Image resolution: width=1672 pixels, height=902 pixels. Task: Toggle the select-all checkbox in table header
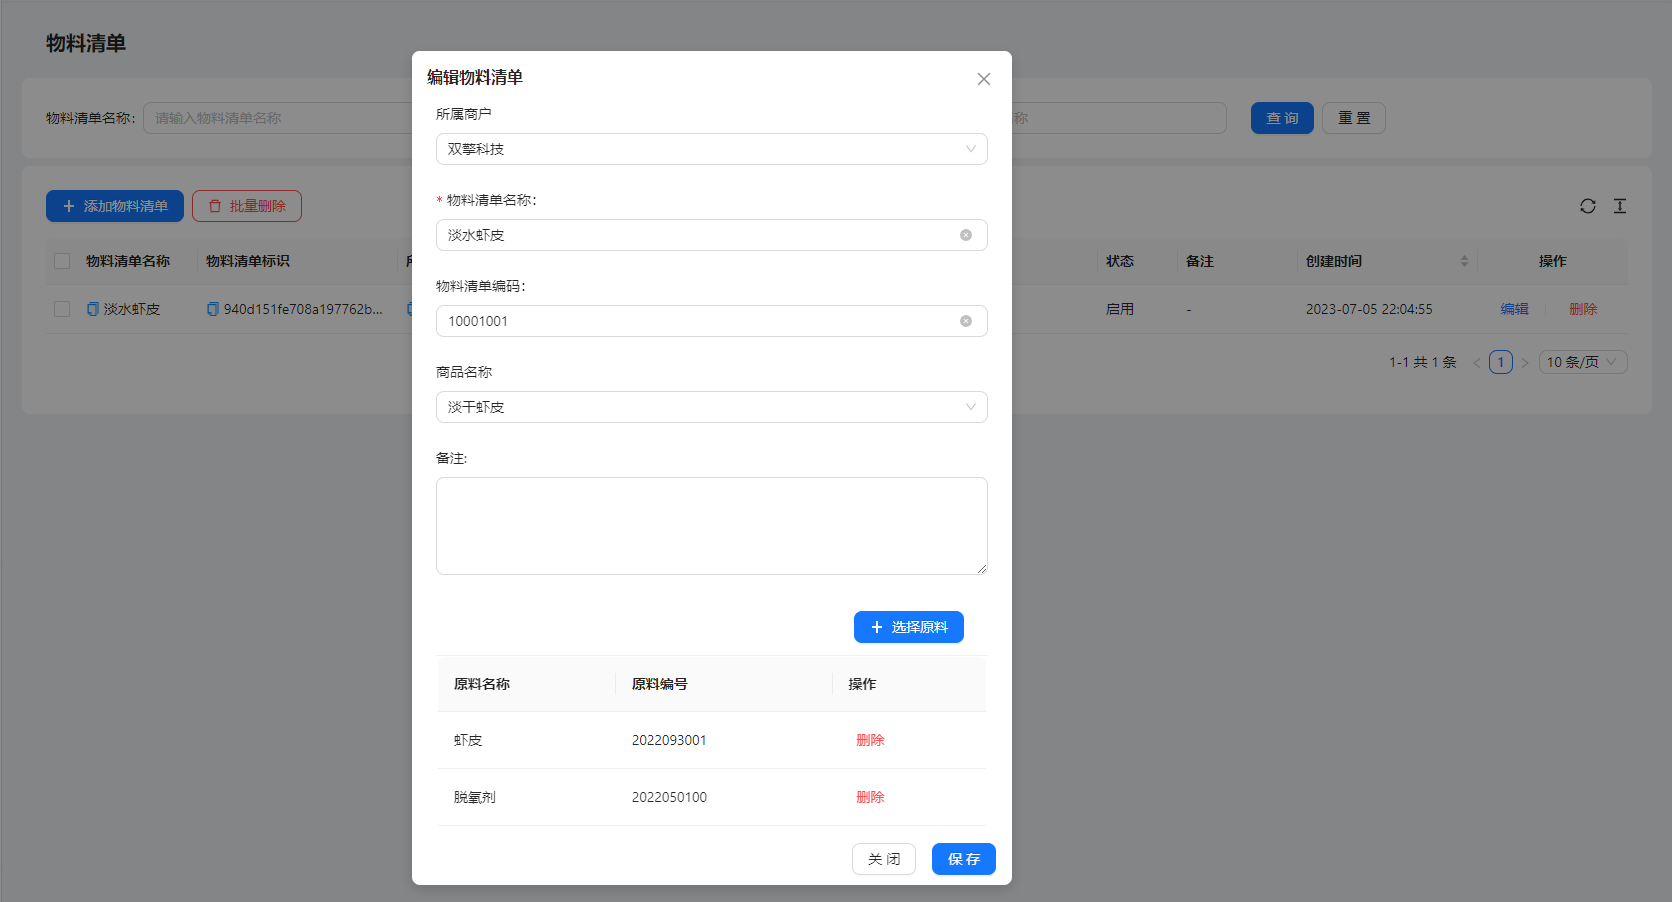(62, 261)
